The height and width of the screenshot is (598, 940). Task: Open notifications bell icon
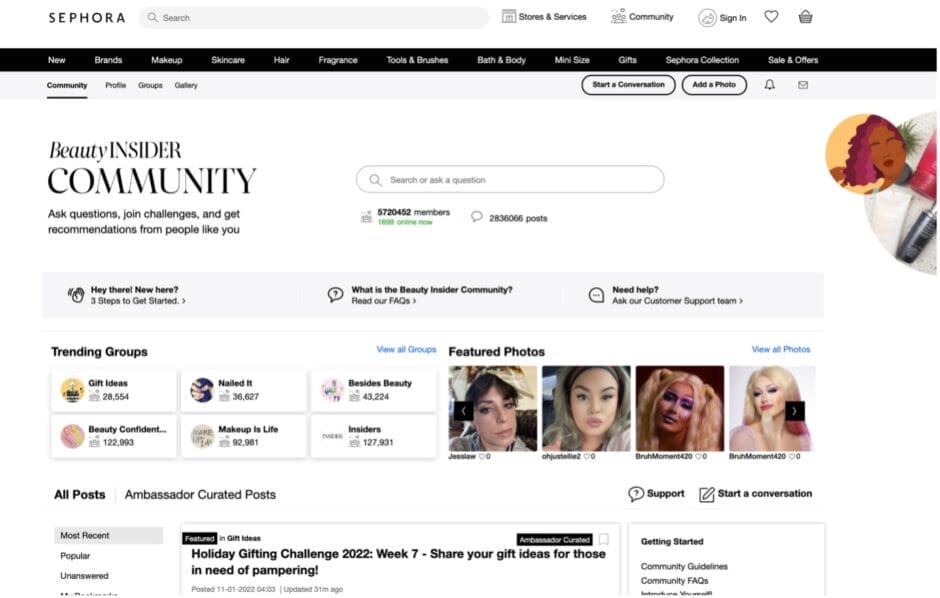(769, 85)
